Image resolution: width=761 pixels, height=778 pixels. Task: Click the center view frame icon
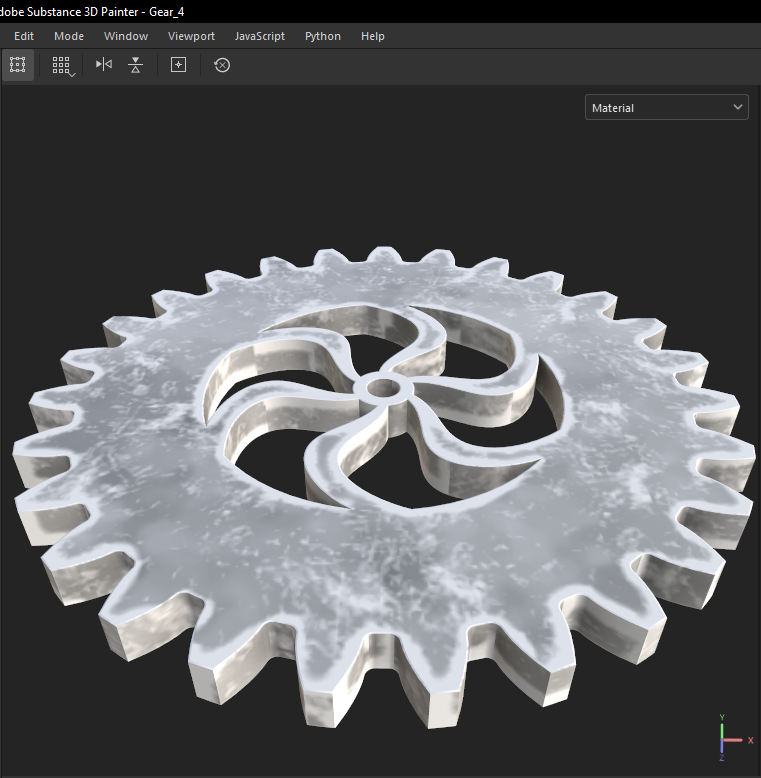179,65
